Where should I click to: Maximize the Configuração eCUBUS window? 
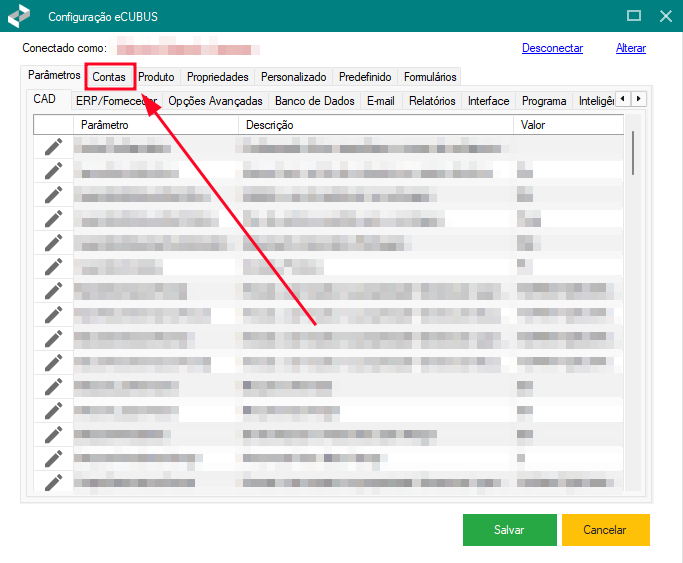coord(633,16)
